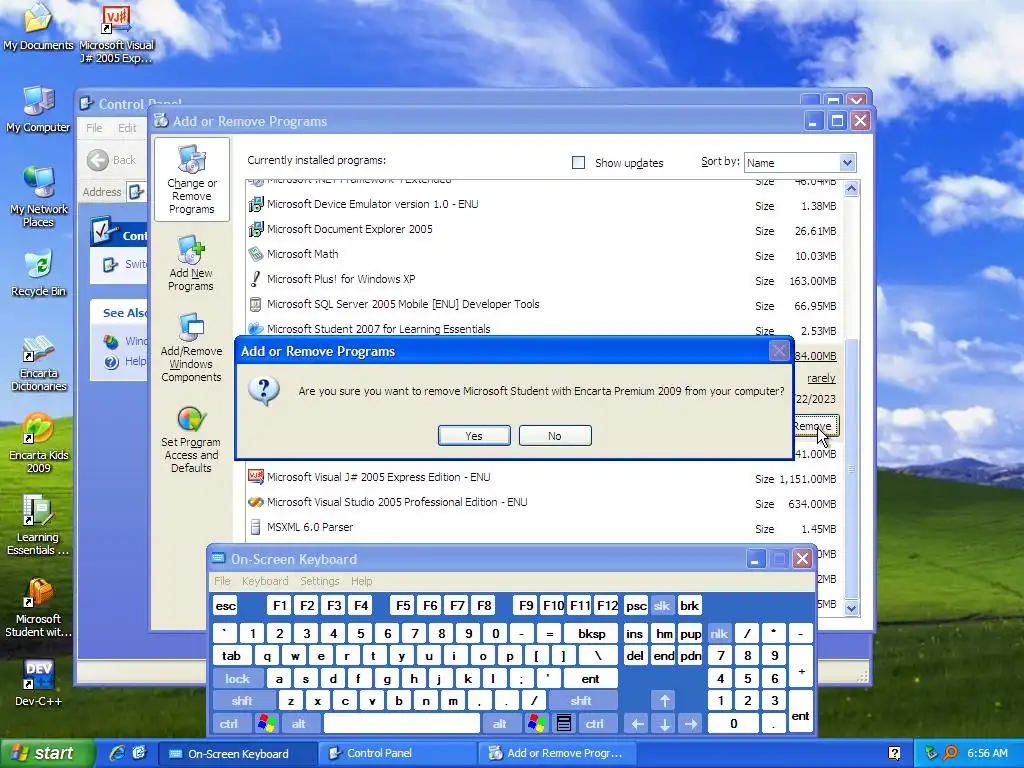Open My Computer desktop icon
This screenshot has height=768, width=1024.
pos(38,109)
